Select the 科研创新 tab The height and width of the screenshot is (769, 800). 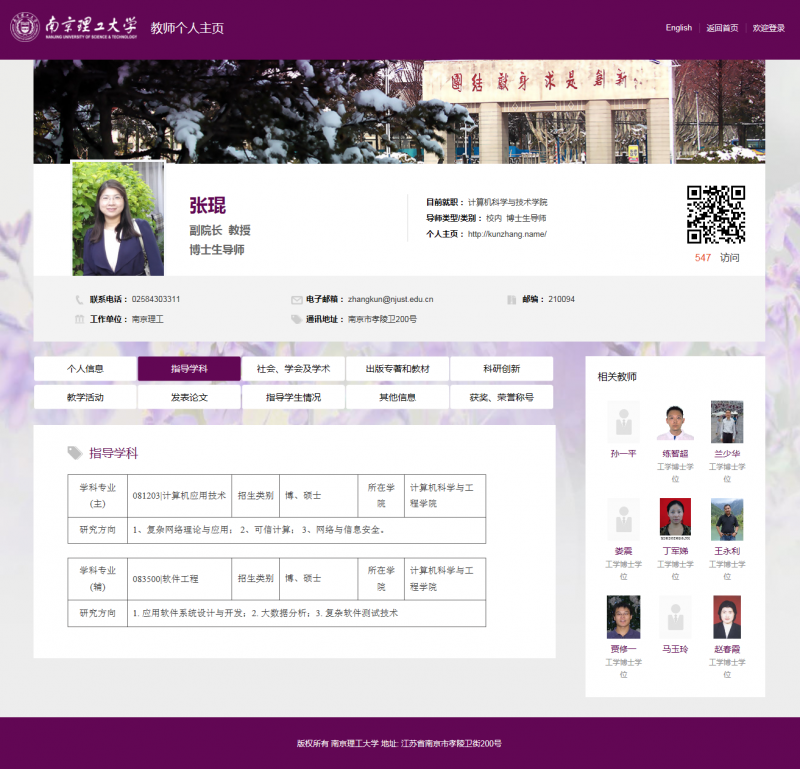click(501, 368)
